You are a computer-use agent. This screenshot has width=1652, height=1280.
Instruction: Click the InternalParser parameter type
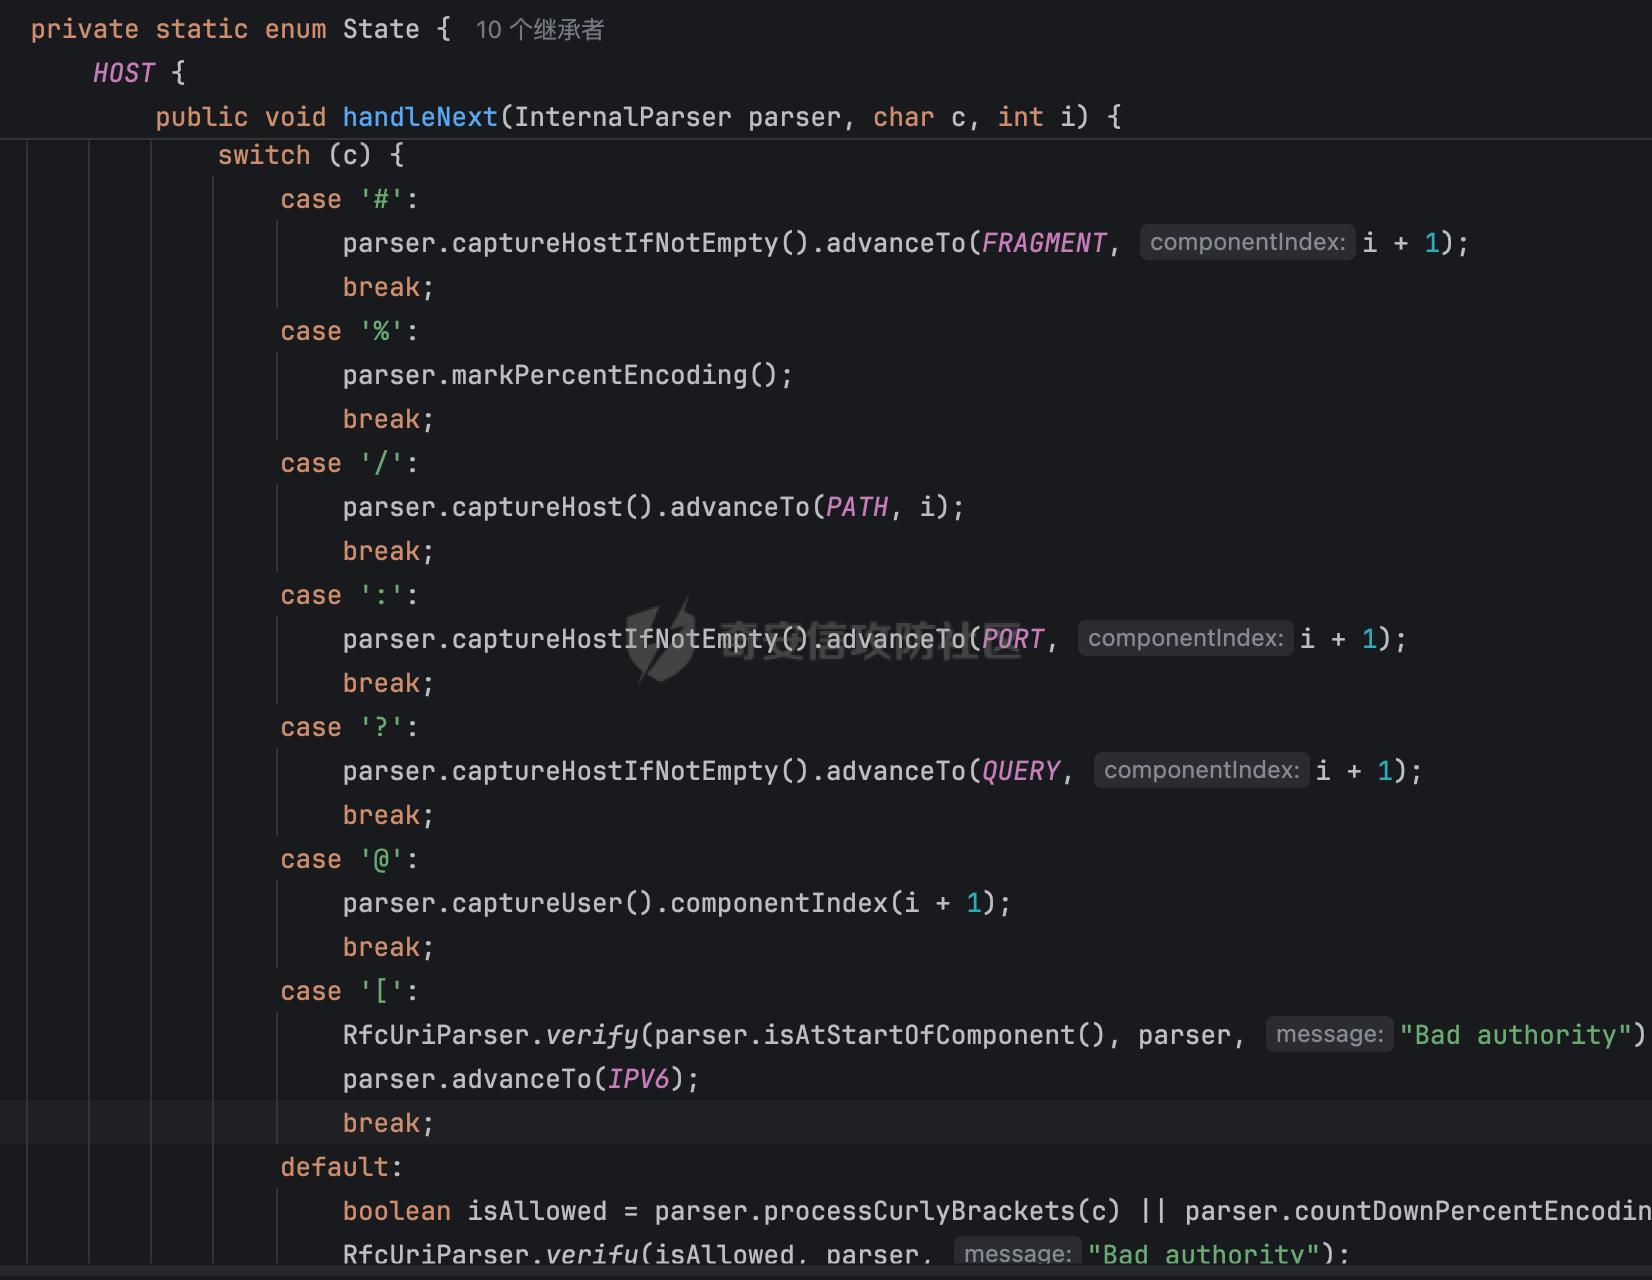coord(623,117)
